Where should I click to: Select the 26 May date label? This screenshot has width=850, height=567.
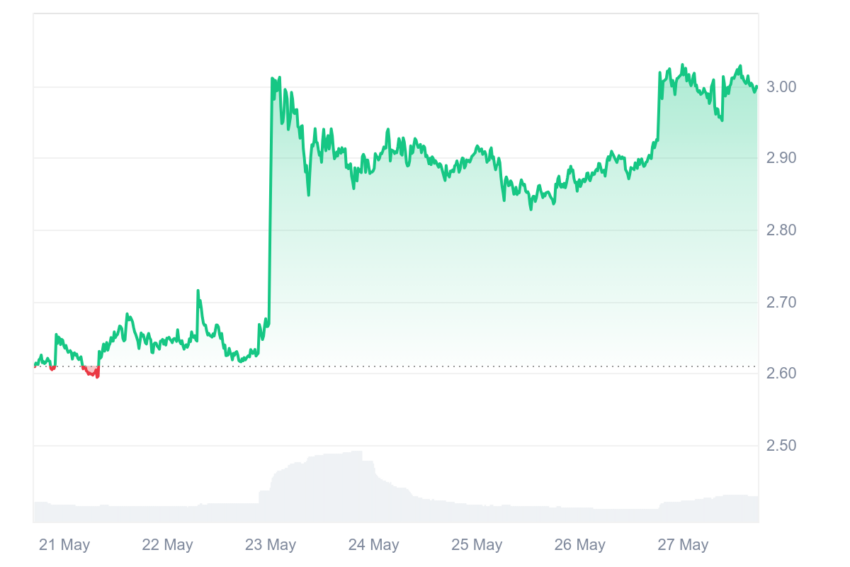[x=579, y=544]
